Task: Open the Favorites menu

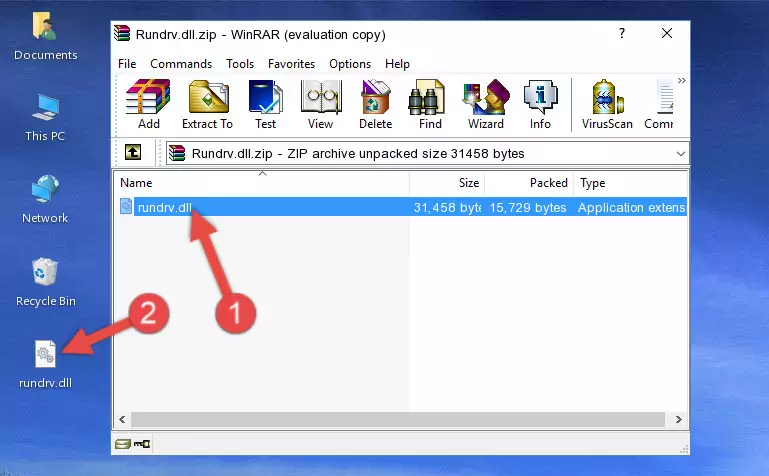Action: [x=291, y=64]
